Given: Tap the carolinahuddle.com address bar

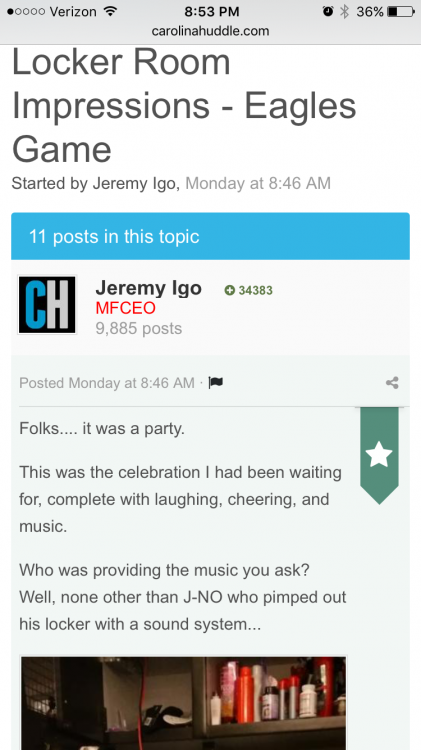Looking at the screenshot, I should [210, 31].
